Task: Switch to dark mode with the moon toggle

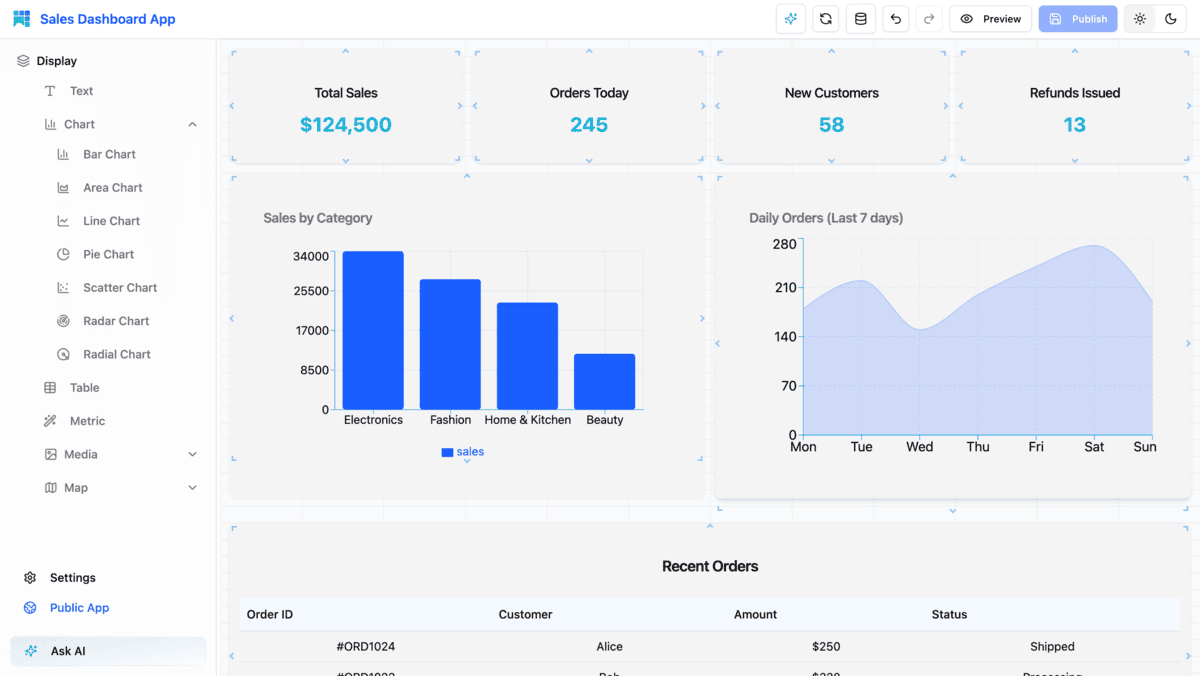Action: (x=1170, y=18)
